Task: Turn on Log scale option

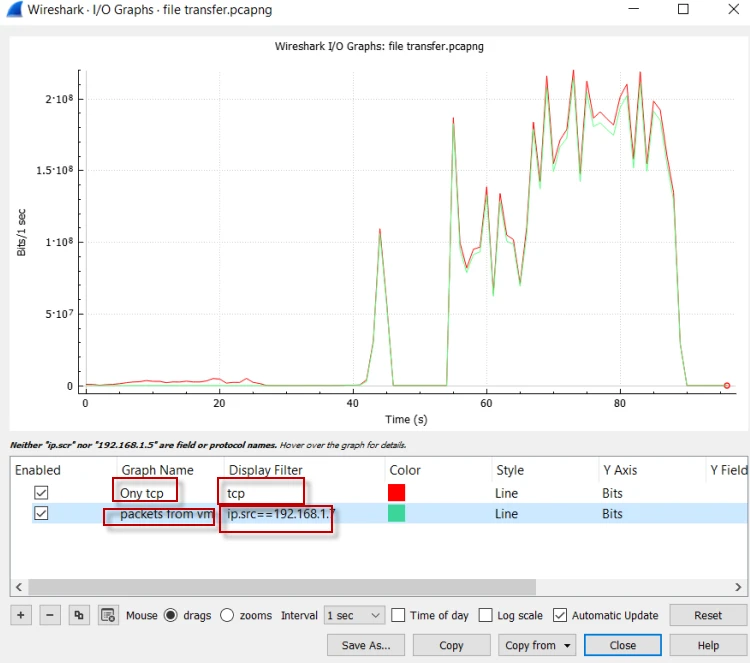Action: pyautogui.click(x=485, y=615)
